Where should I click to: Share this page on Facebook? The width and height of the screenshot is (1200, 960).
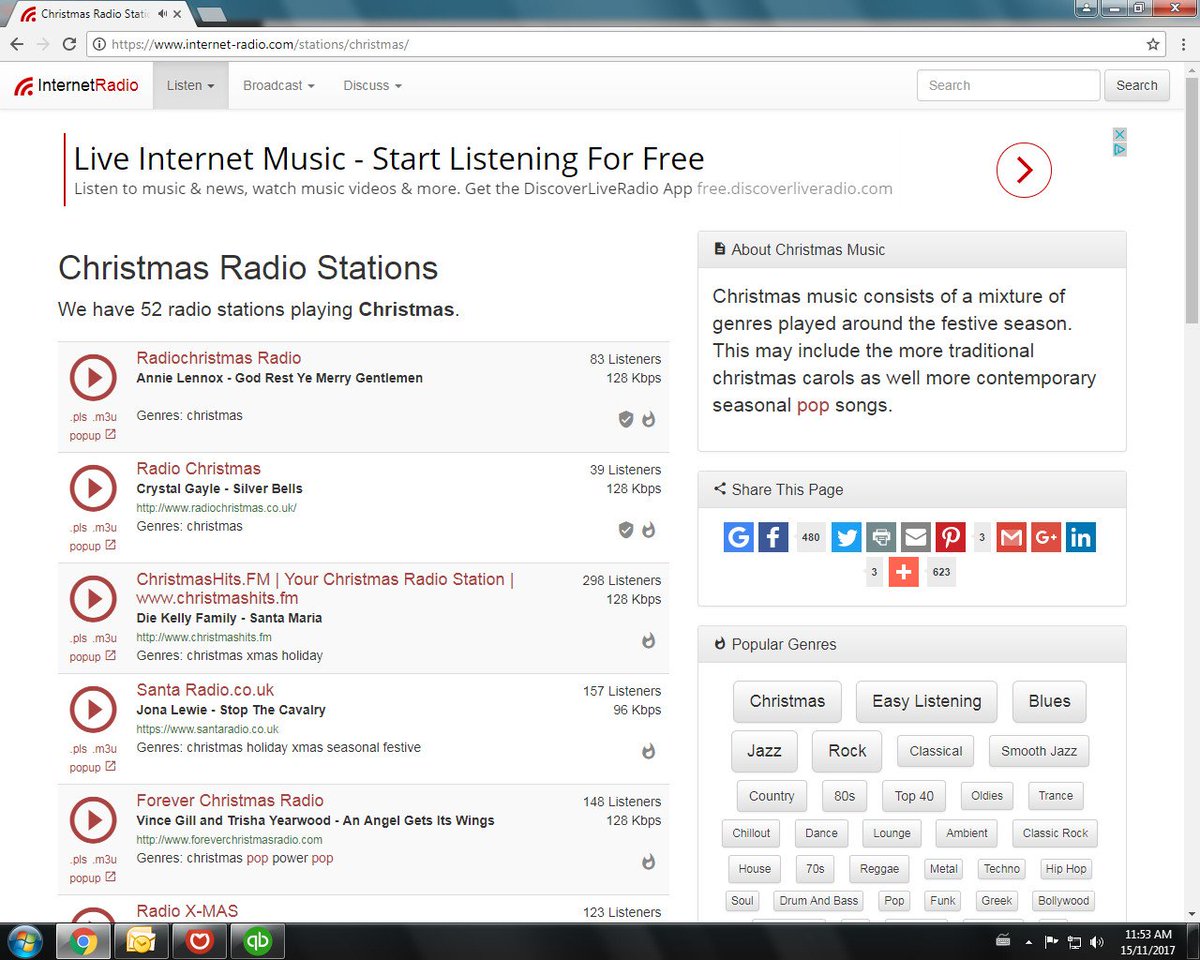coord(773,537)
